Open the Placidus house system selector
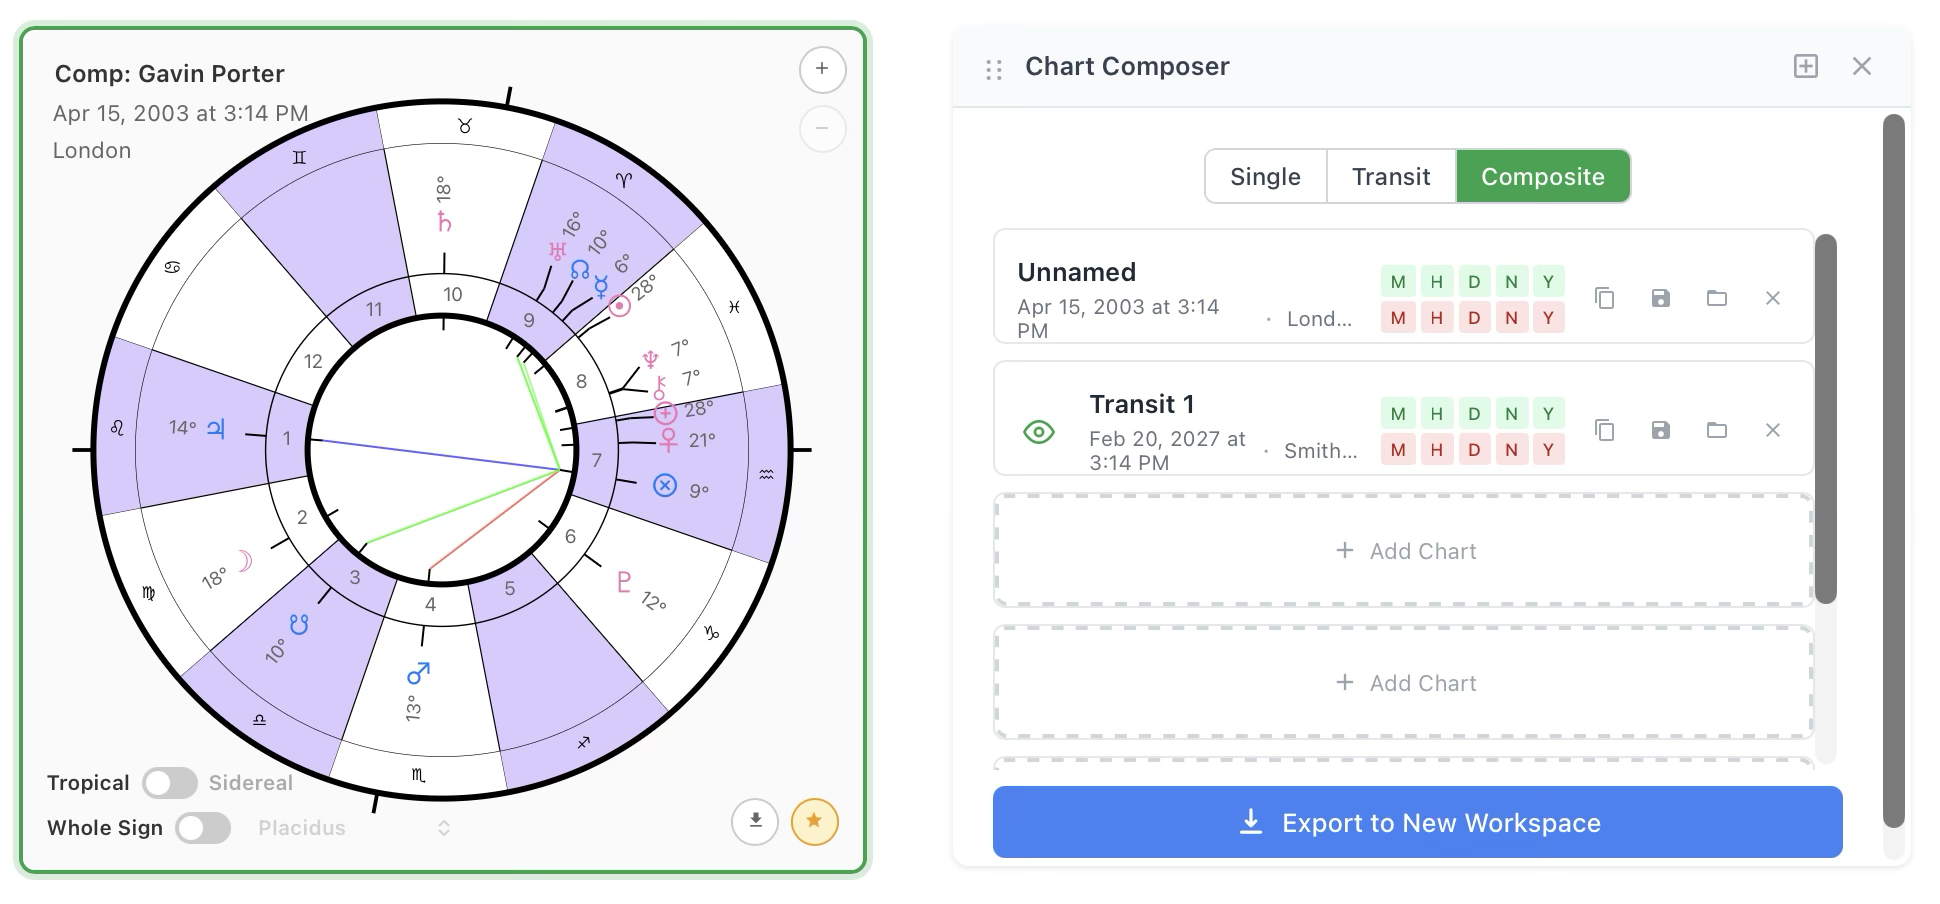The width and height of the screenshot is (1940, 904). coord(443,827)
